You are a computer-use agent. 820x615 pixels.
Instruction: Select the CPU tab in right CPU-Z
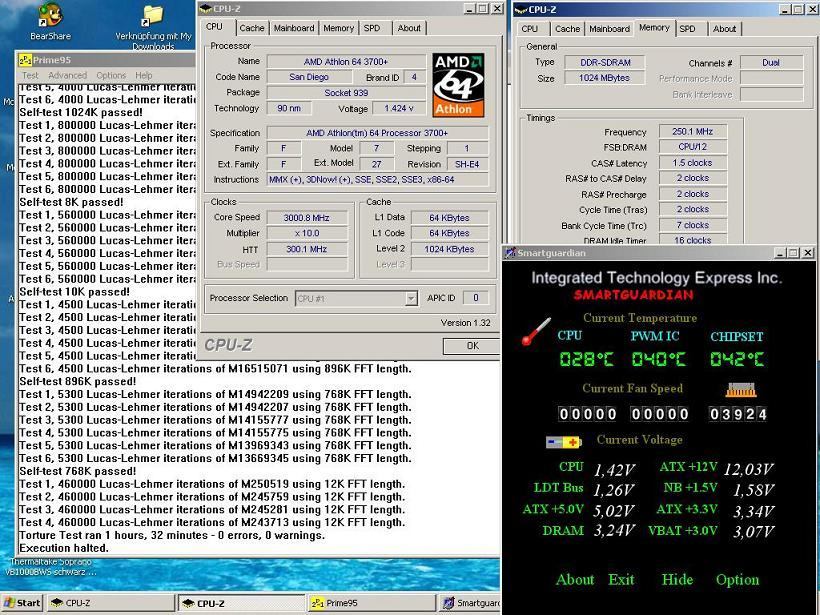pos(529,29)
